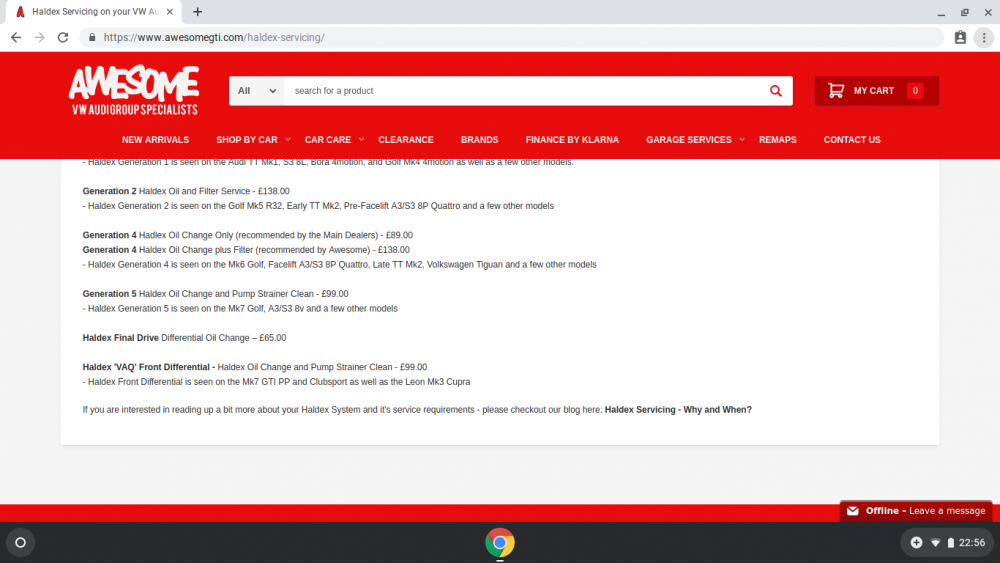Screen dimensions: 1000x563
Task: Click the plus notification icon in tray
Action: tap(916, 543)
